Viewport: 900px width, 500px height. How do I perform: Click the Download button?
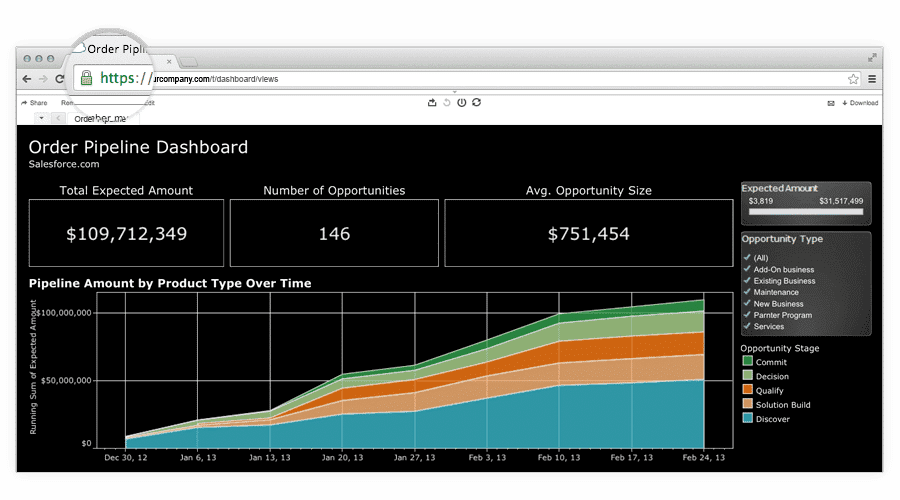(860, 103)
